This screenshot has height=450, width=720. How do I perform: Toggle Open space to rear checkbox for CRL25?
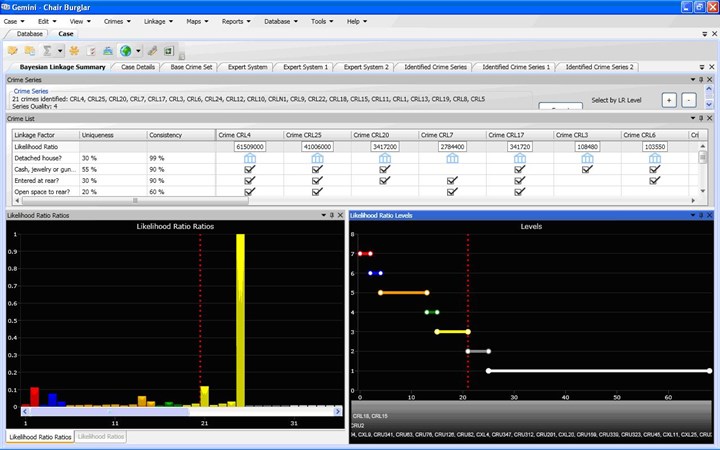[317, 192]
